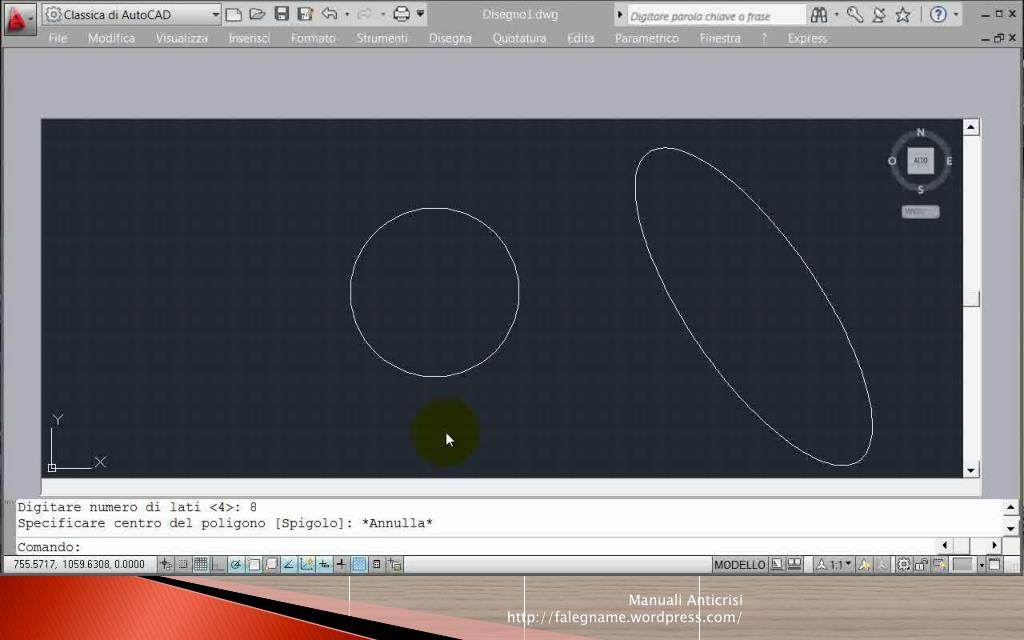Toggle 3D object snap in status bar
Image resolution: width=1024 pixels, height=640 pixels.
click(x=271, y=565)
